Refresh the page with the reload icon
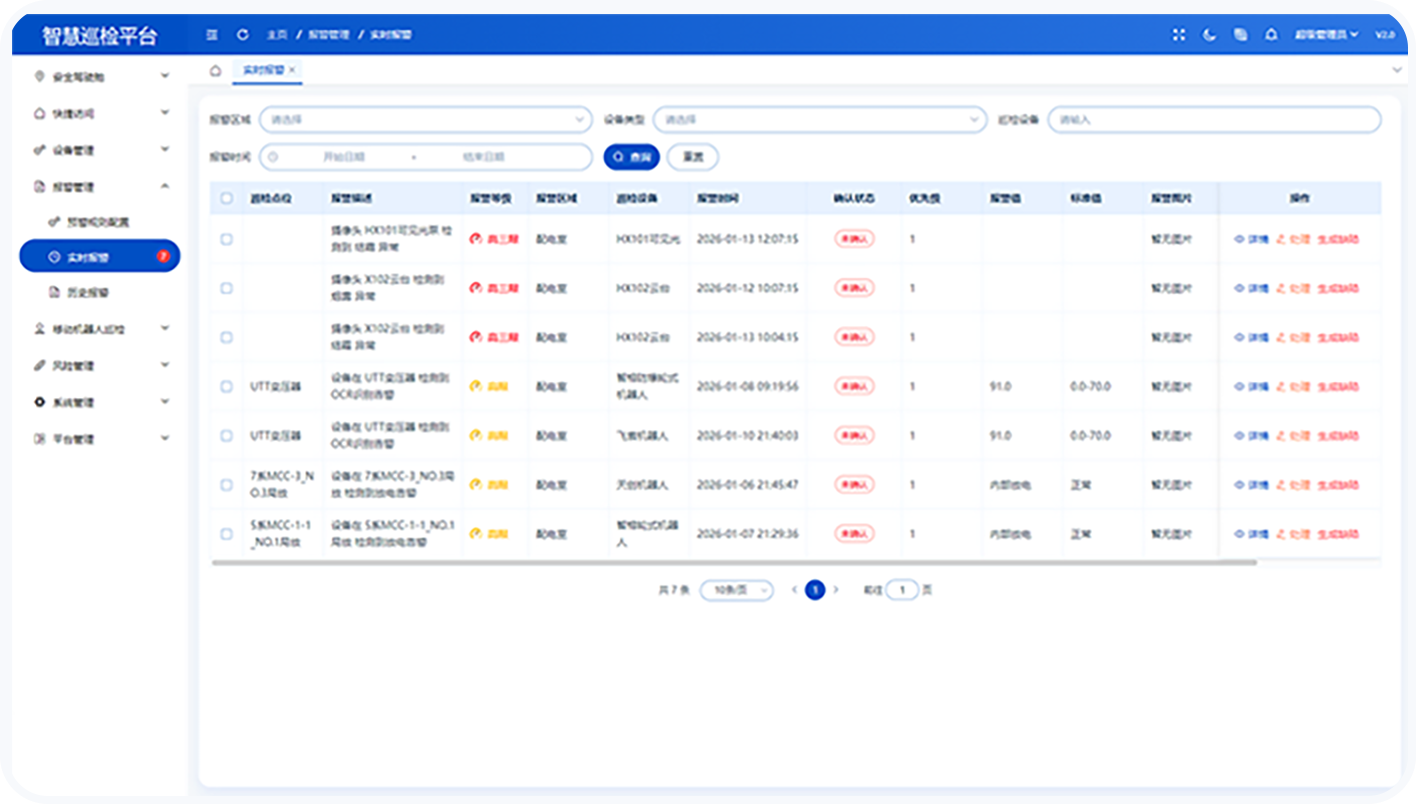The image size is (1416, 804). point(242,34)
